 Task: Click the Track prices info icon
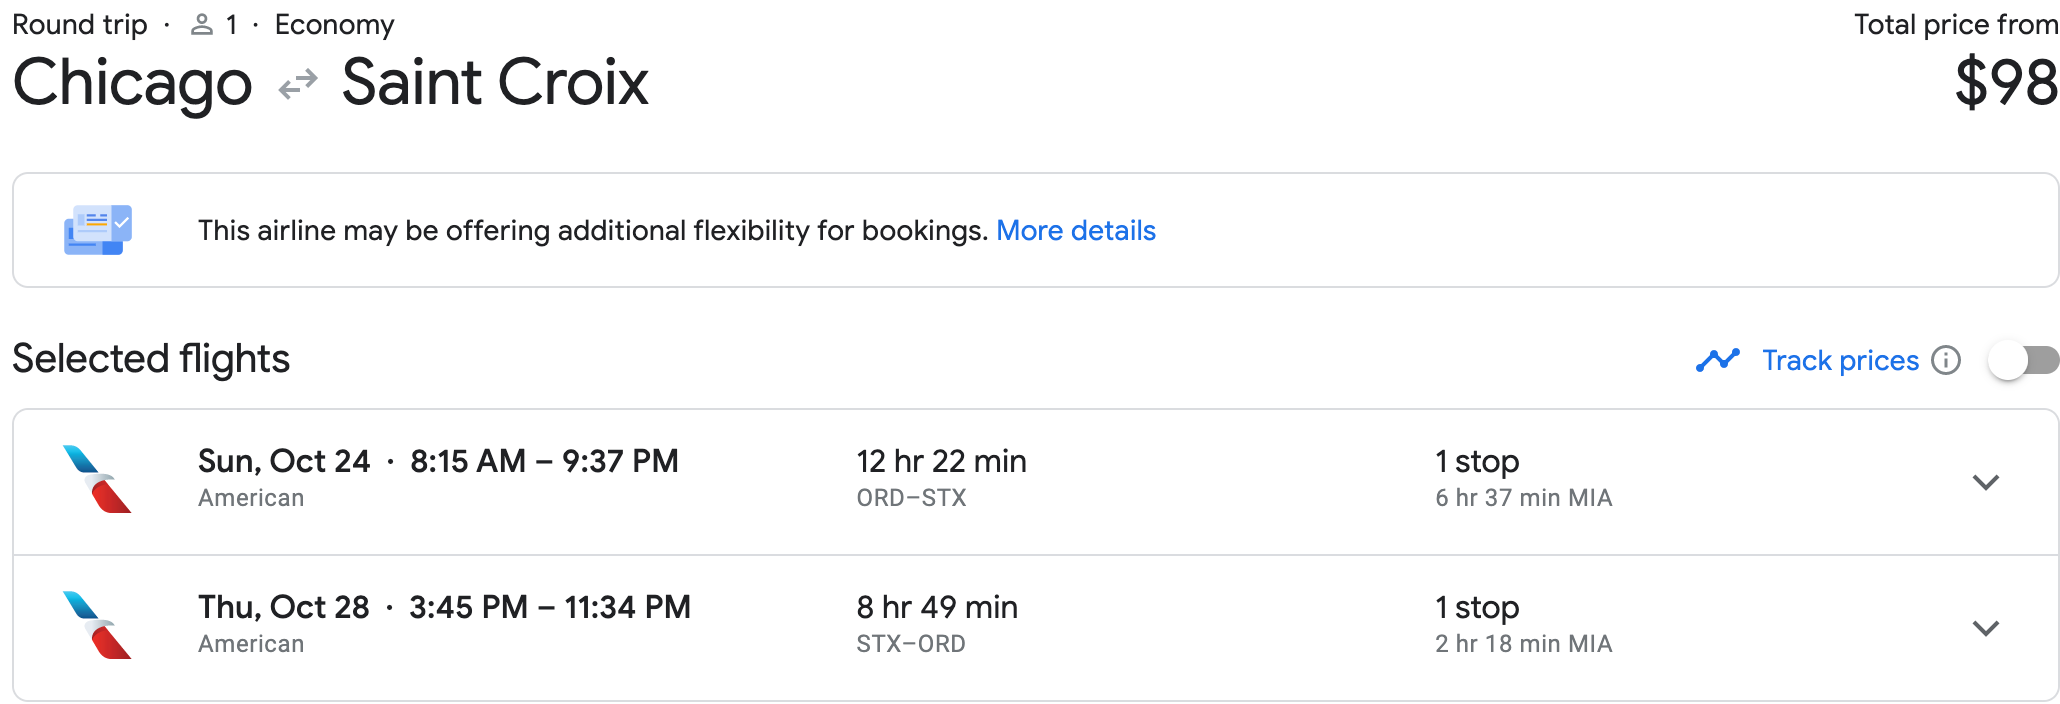(1946, 360)
